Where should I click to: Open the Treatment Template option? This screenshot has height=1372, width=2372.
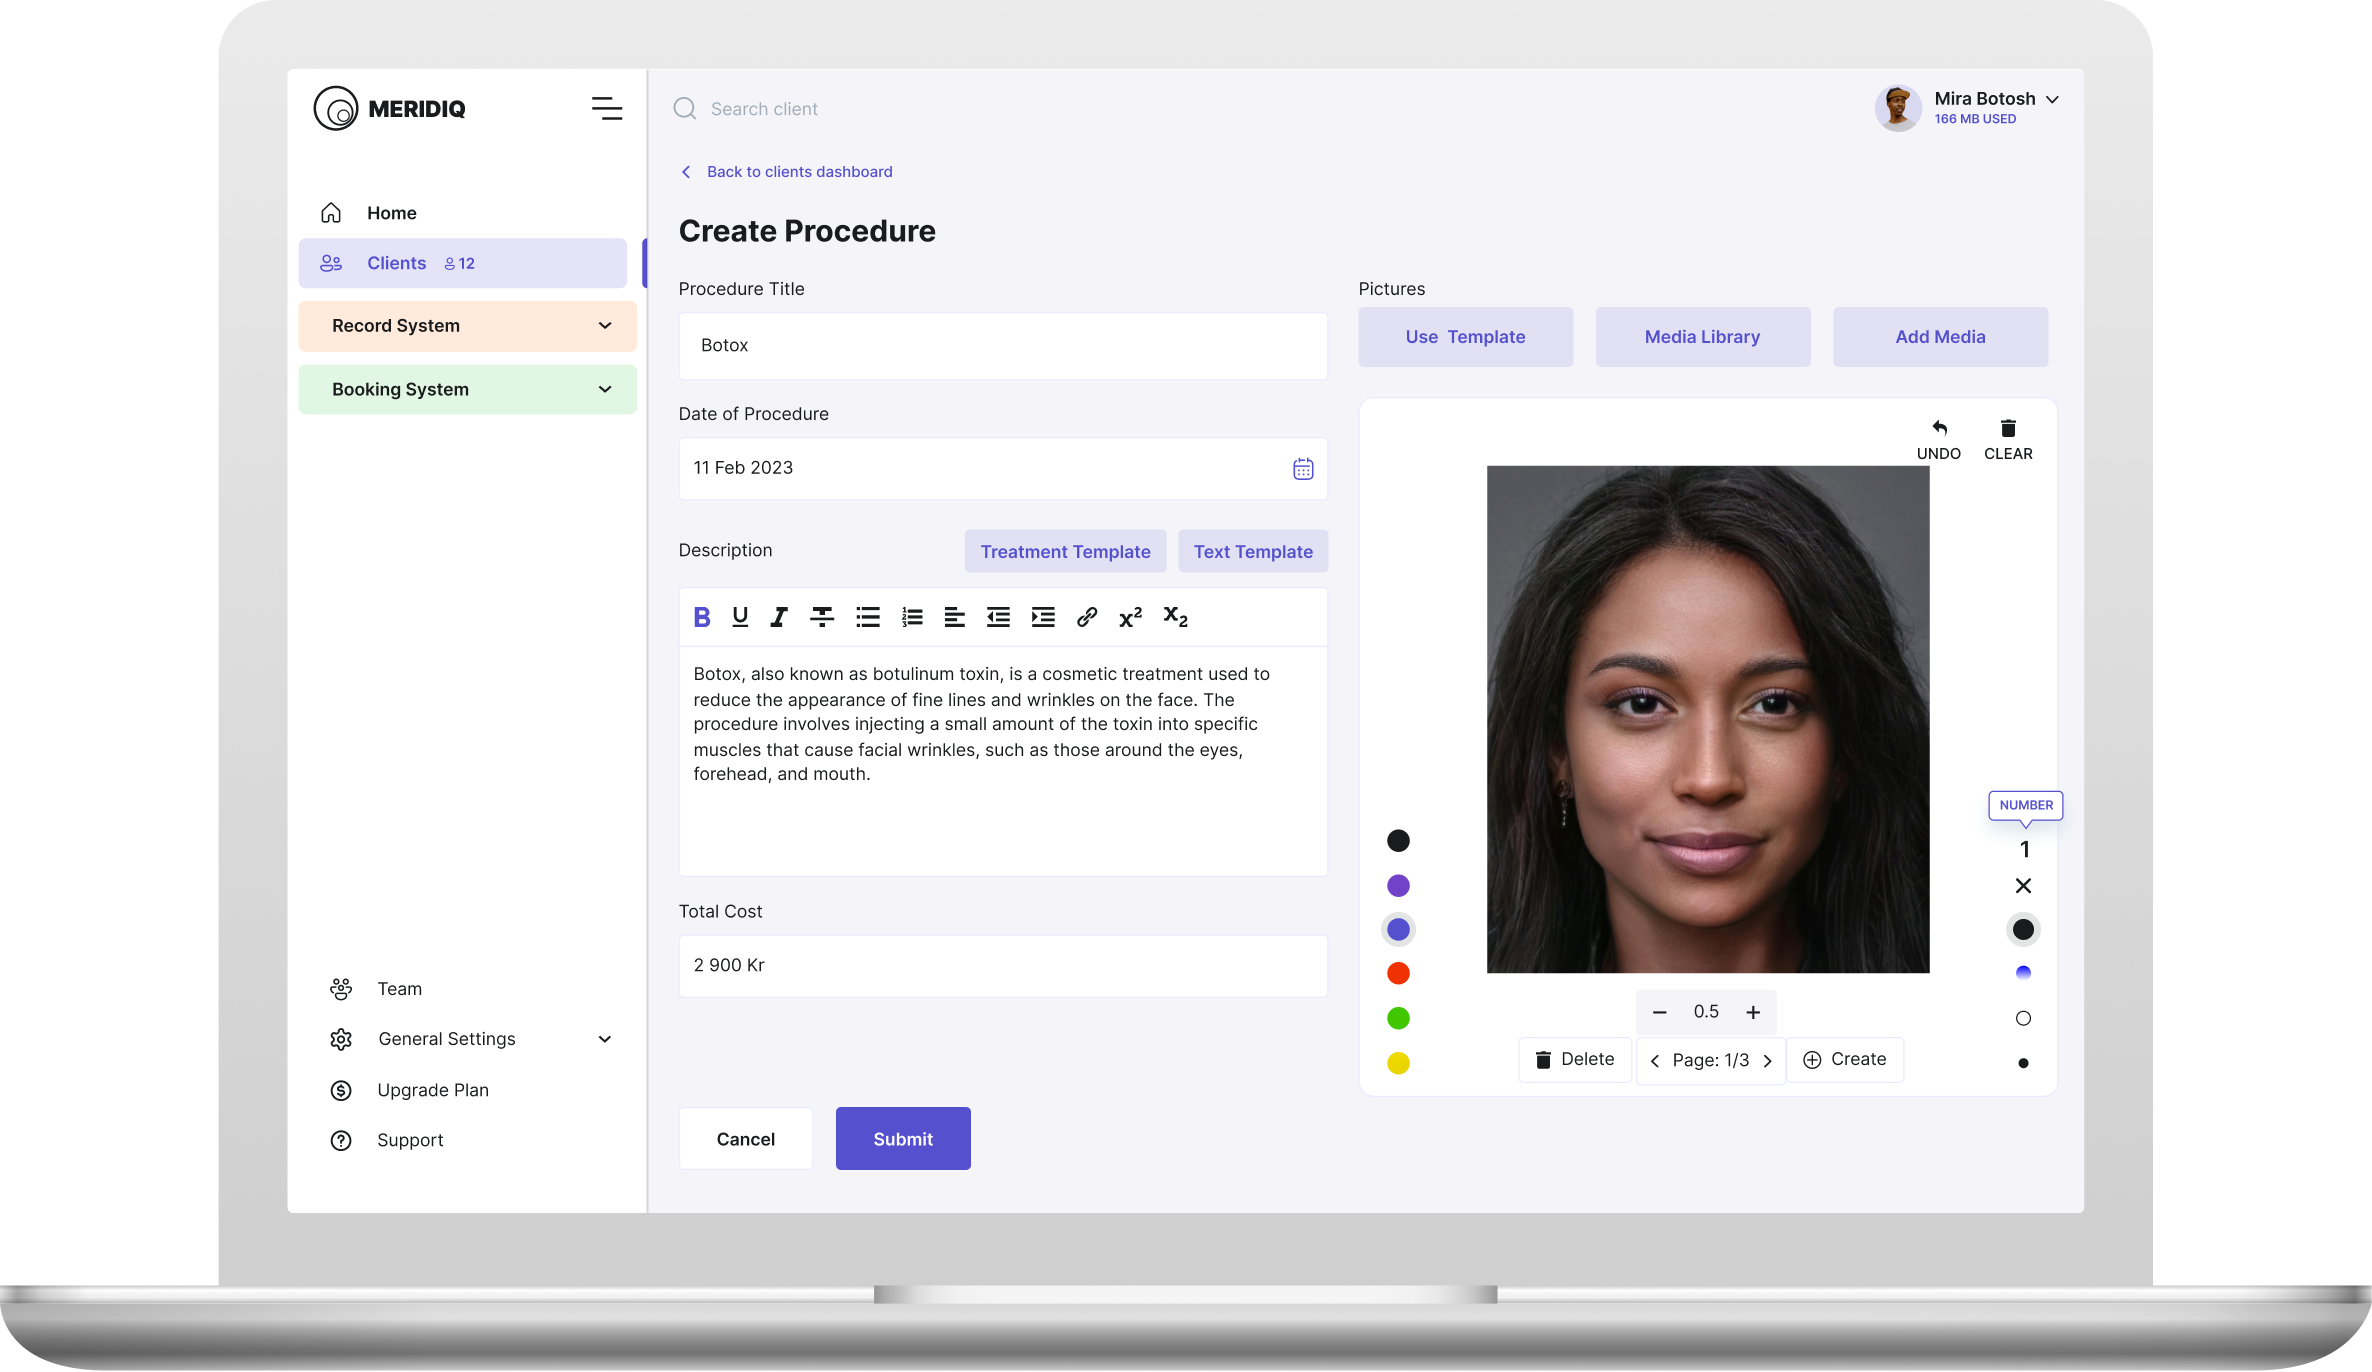1064,552
